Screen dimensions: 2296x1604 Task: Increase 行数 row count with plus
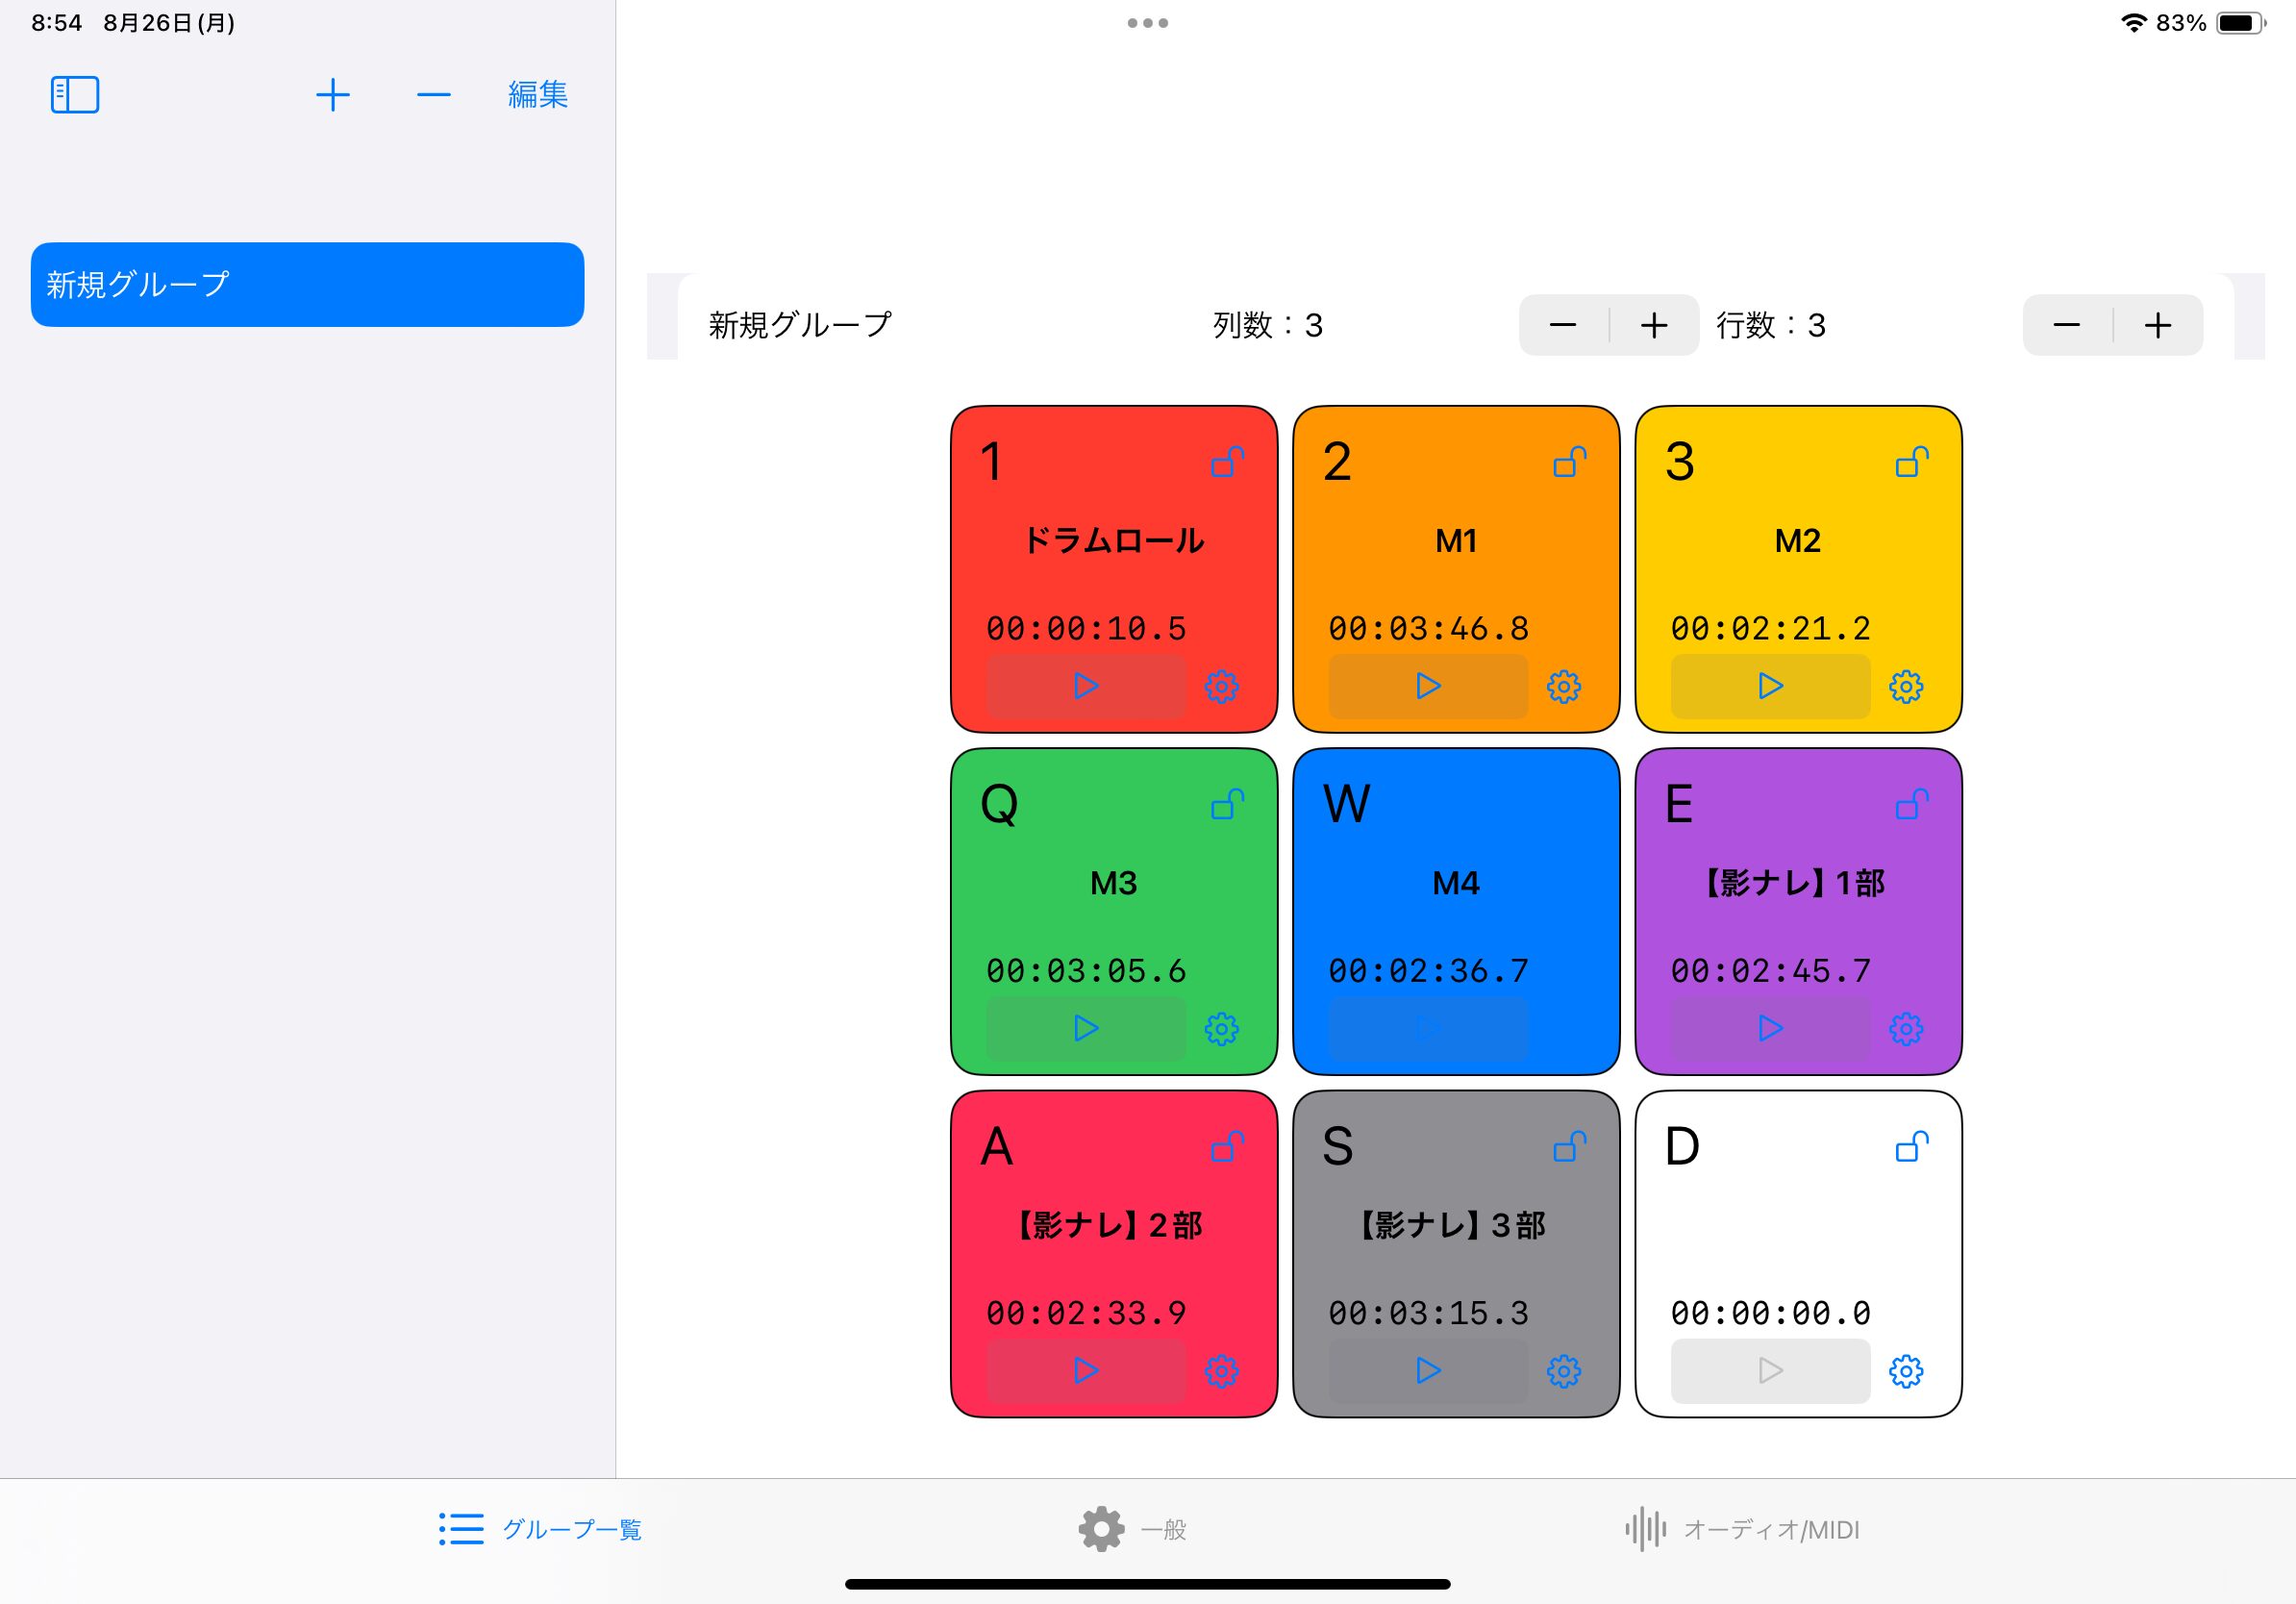pyautogui.click(x=2158, y=325)
